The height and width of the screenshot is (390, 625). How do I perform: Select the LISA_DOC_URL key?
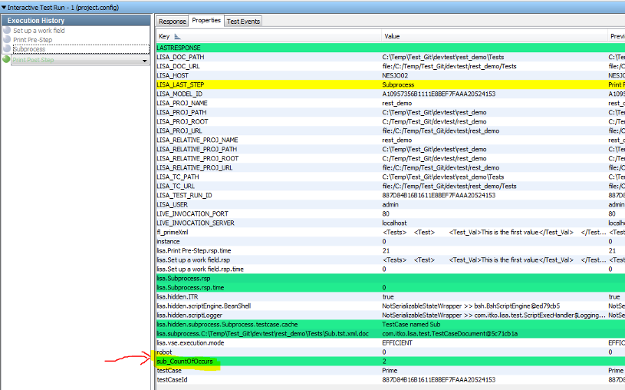[178, 66]
